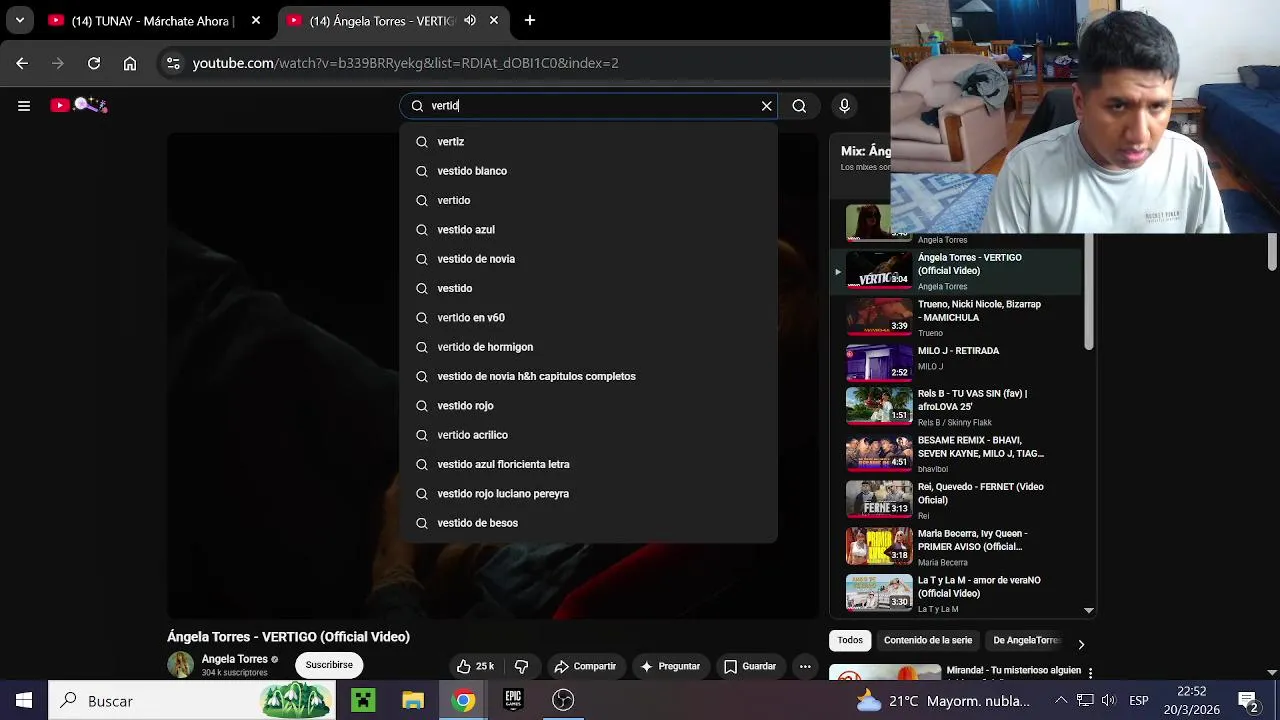Open the Preguntar AI button
The image size is (1280, 720).
coord(670,666)
